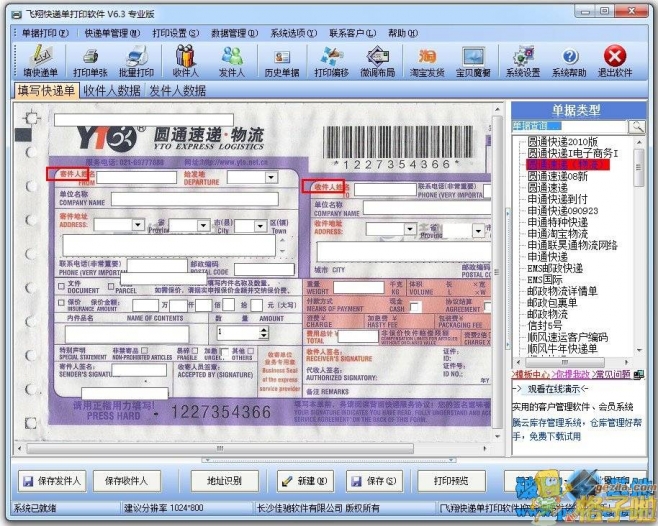The height and width of the screenshot is (526, 658).
Task: Click the red 退出软件 icon
Action: [615, 61]
